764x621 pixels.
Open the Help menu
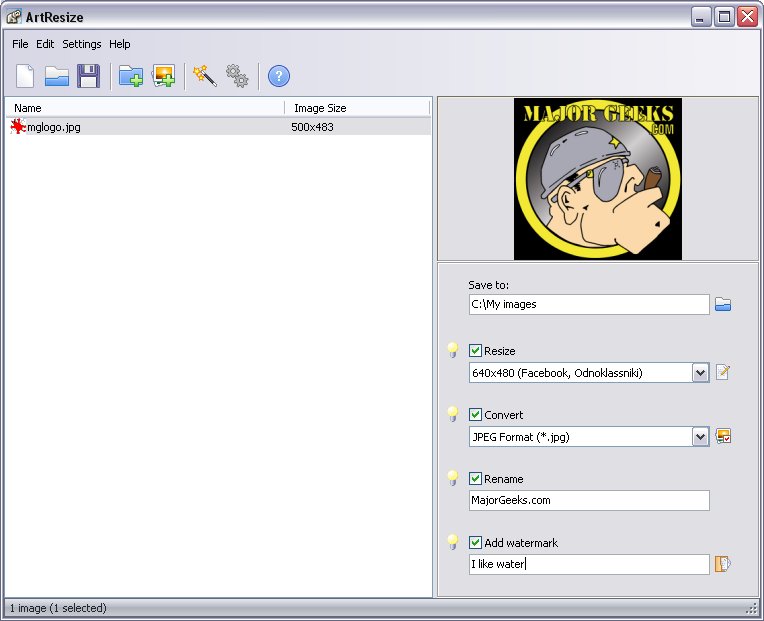tap(119, 44)
